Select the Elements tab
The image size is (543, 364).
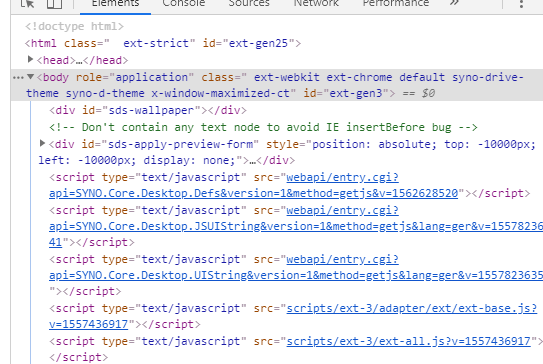coord(115,3)
